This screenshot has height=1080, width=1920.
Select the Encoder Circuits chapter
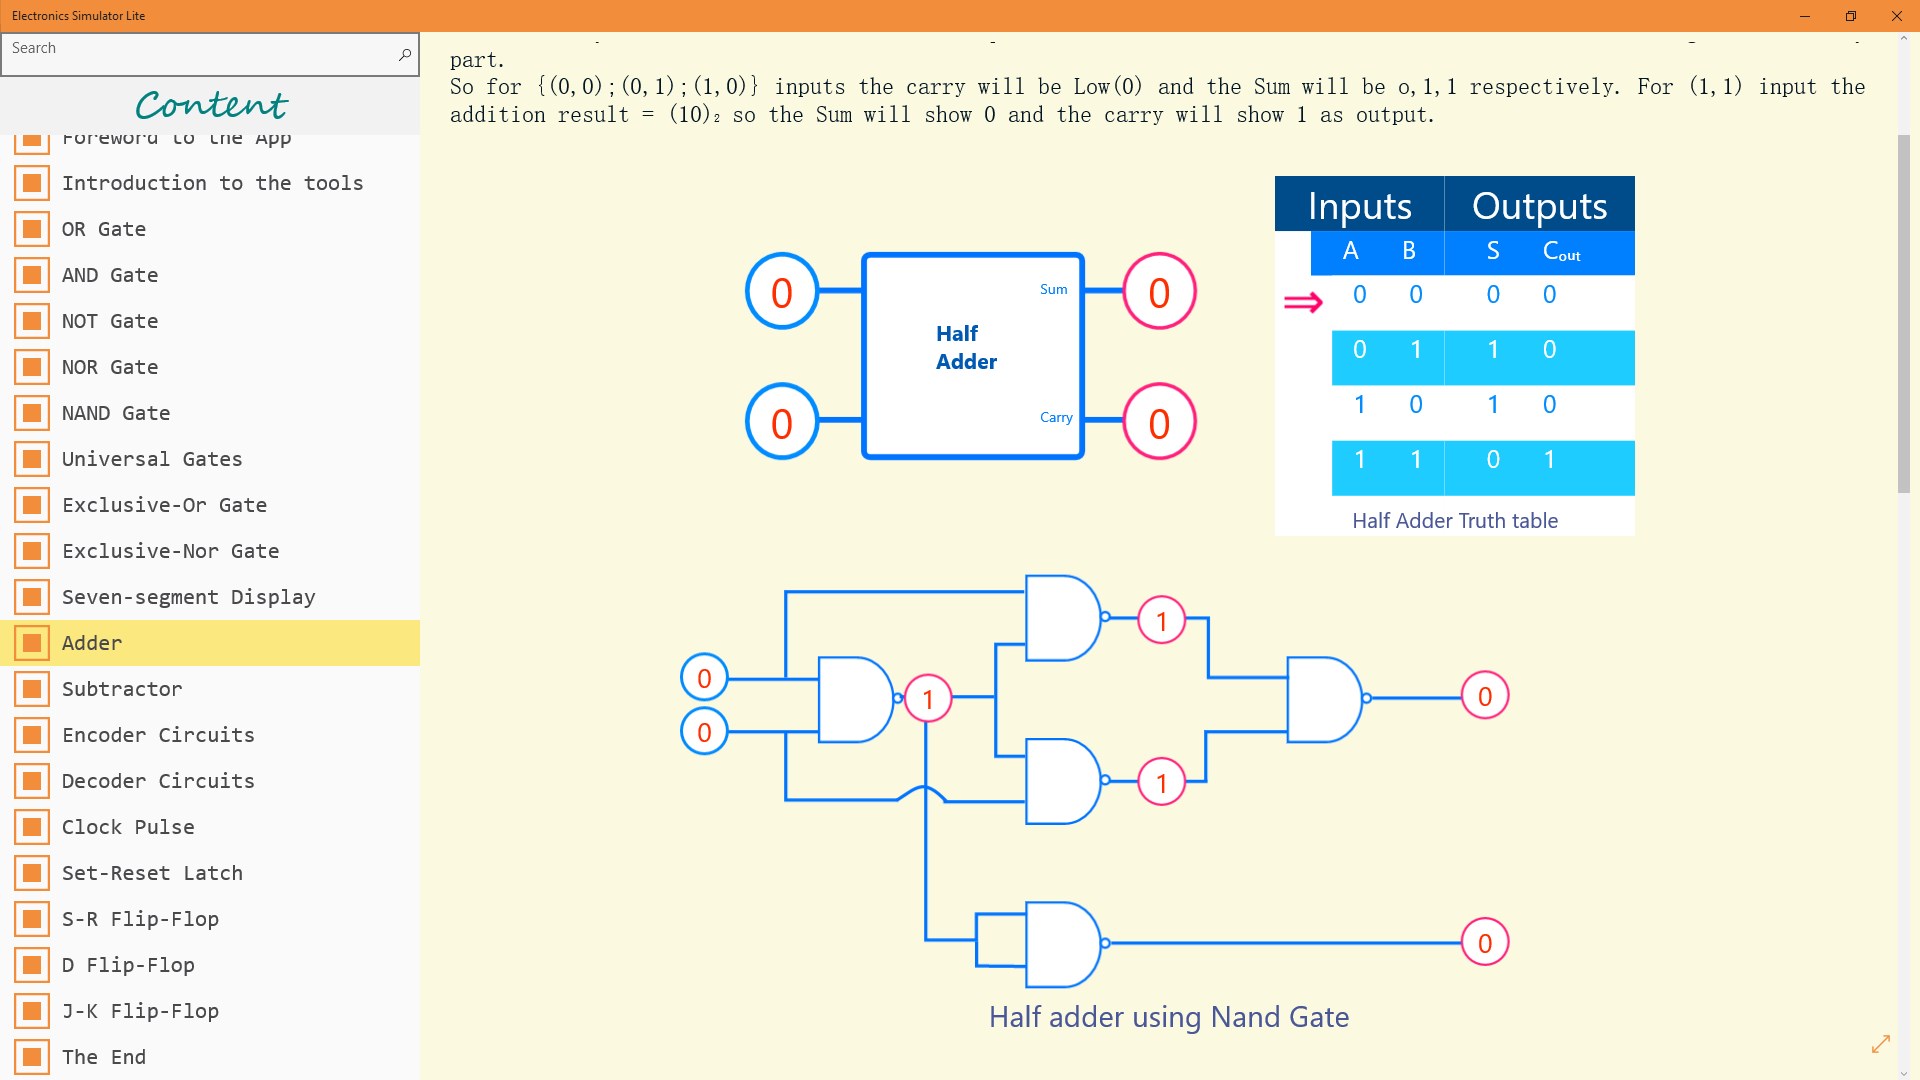158,735
